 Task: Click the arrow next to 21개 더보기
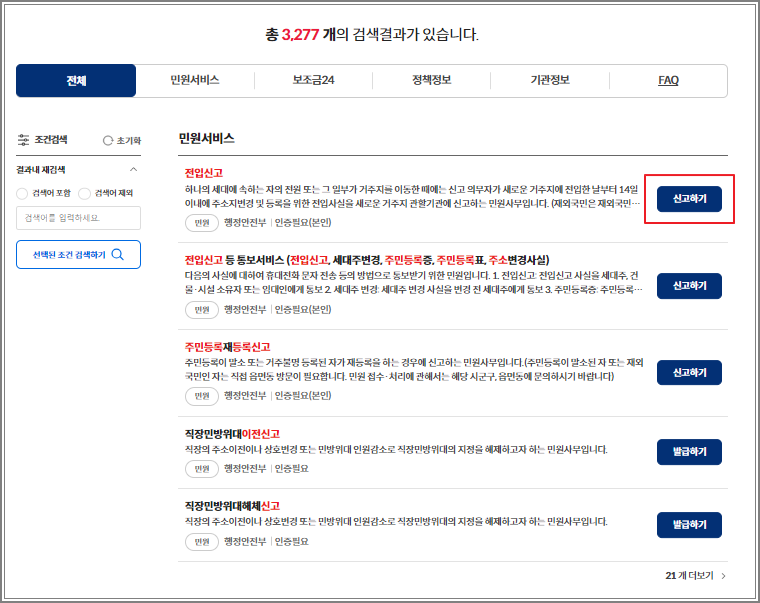coord(723,576)
